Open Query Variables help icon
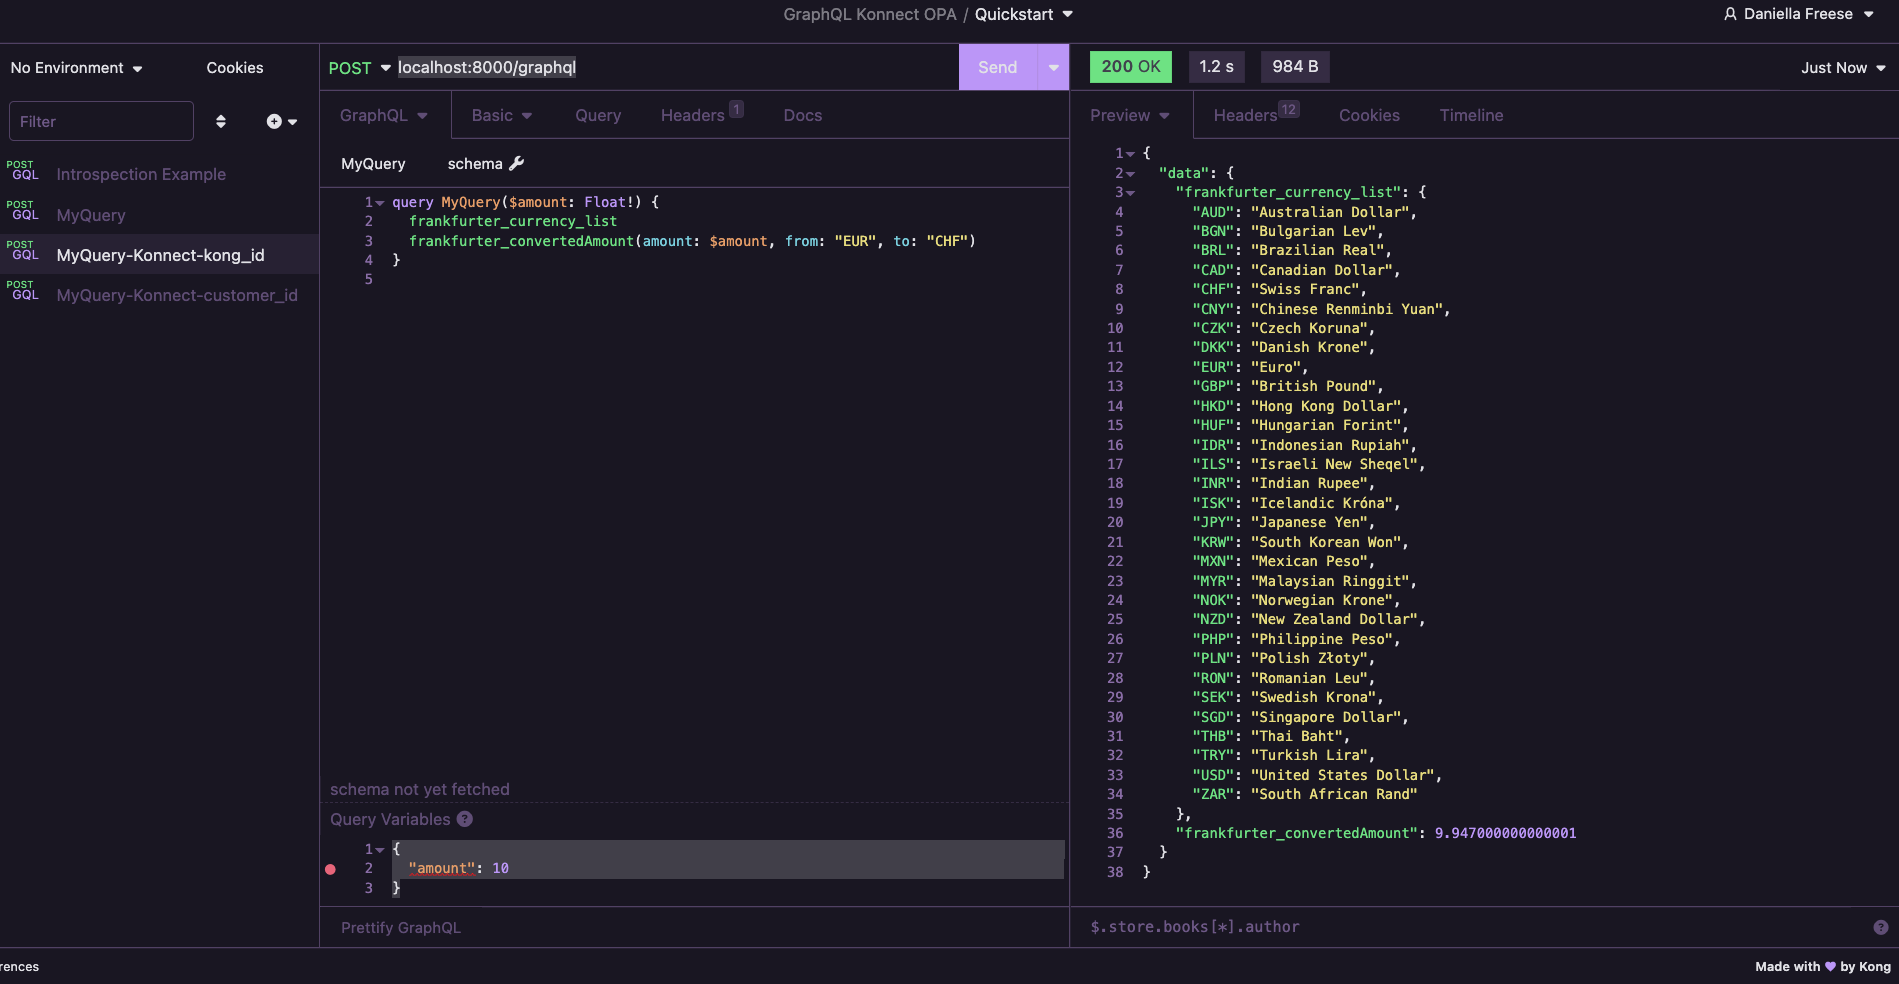The image size is (1899, 984). tap(465, 819)
